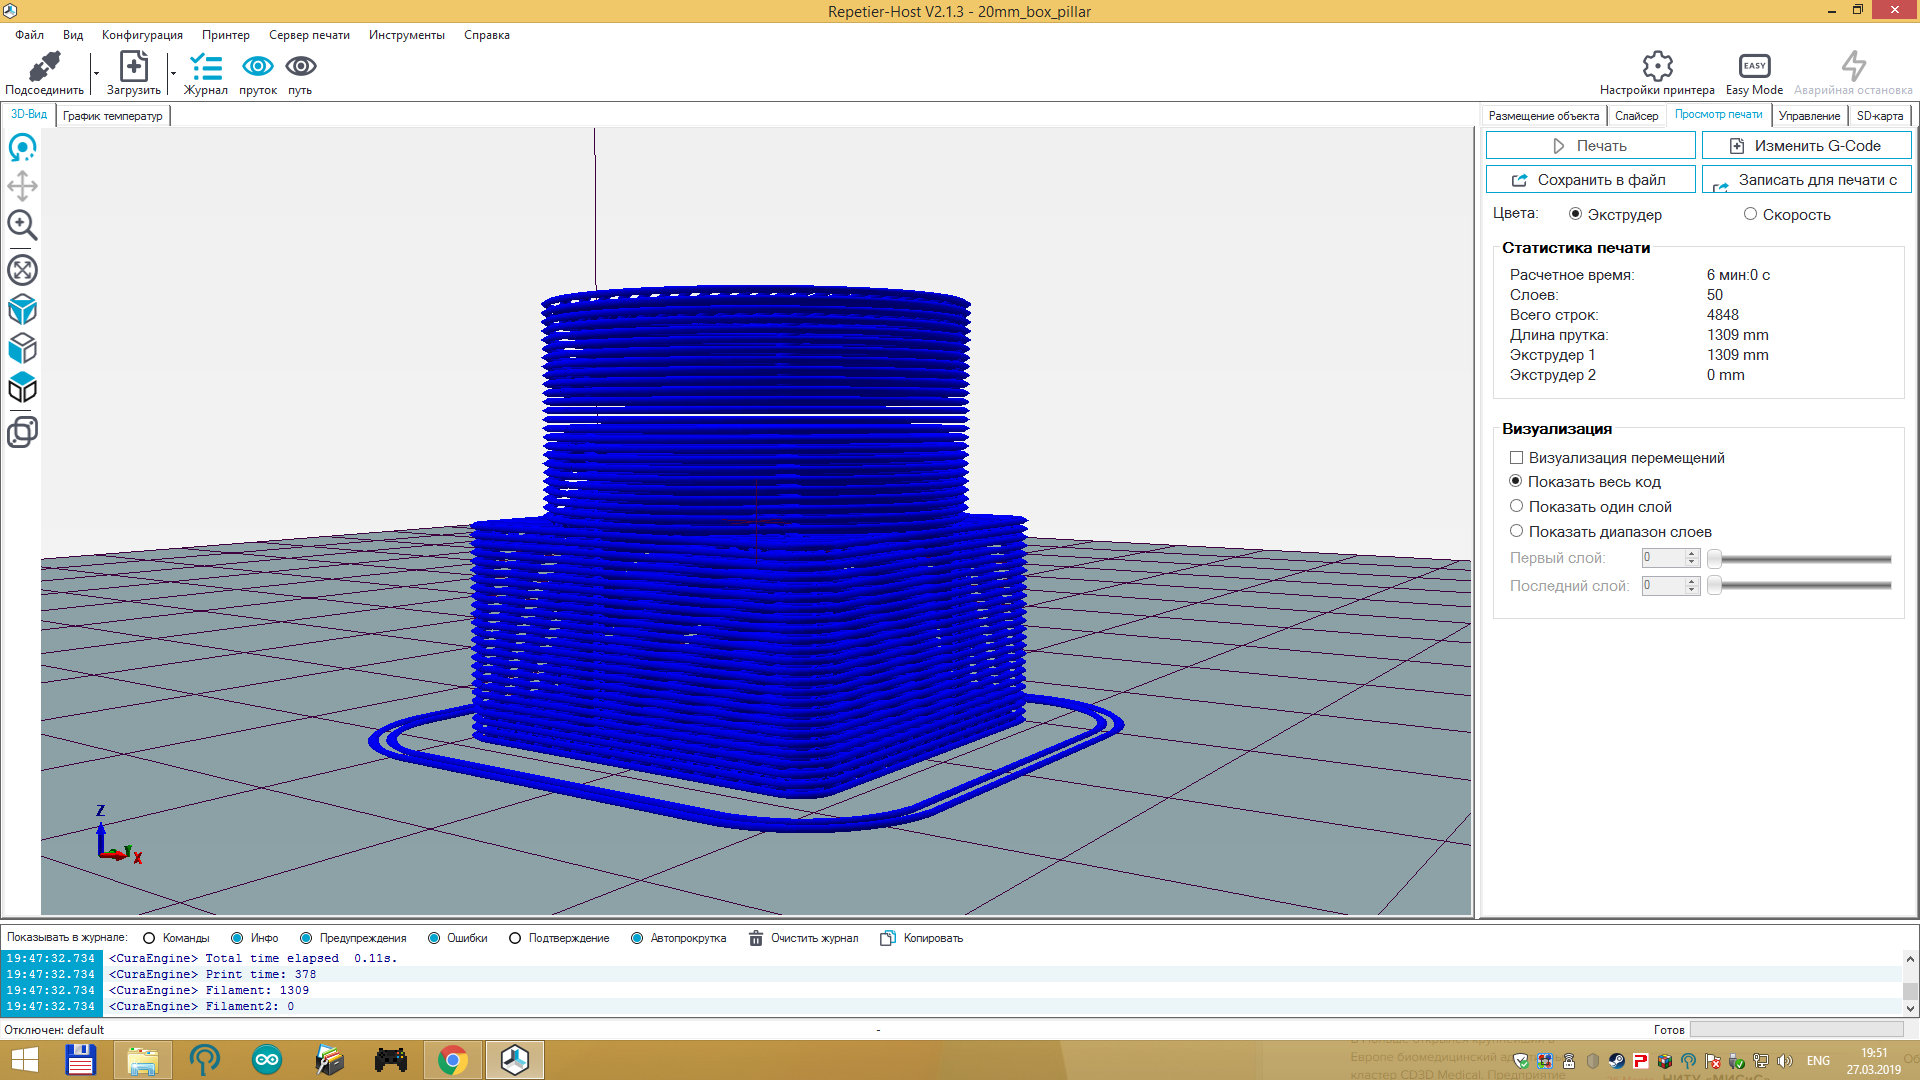Select the rotate view tool
1920x1080 pixels.
pyautogui.click(x=22, y=148)
